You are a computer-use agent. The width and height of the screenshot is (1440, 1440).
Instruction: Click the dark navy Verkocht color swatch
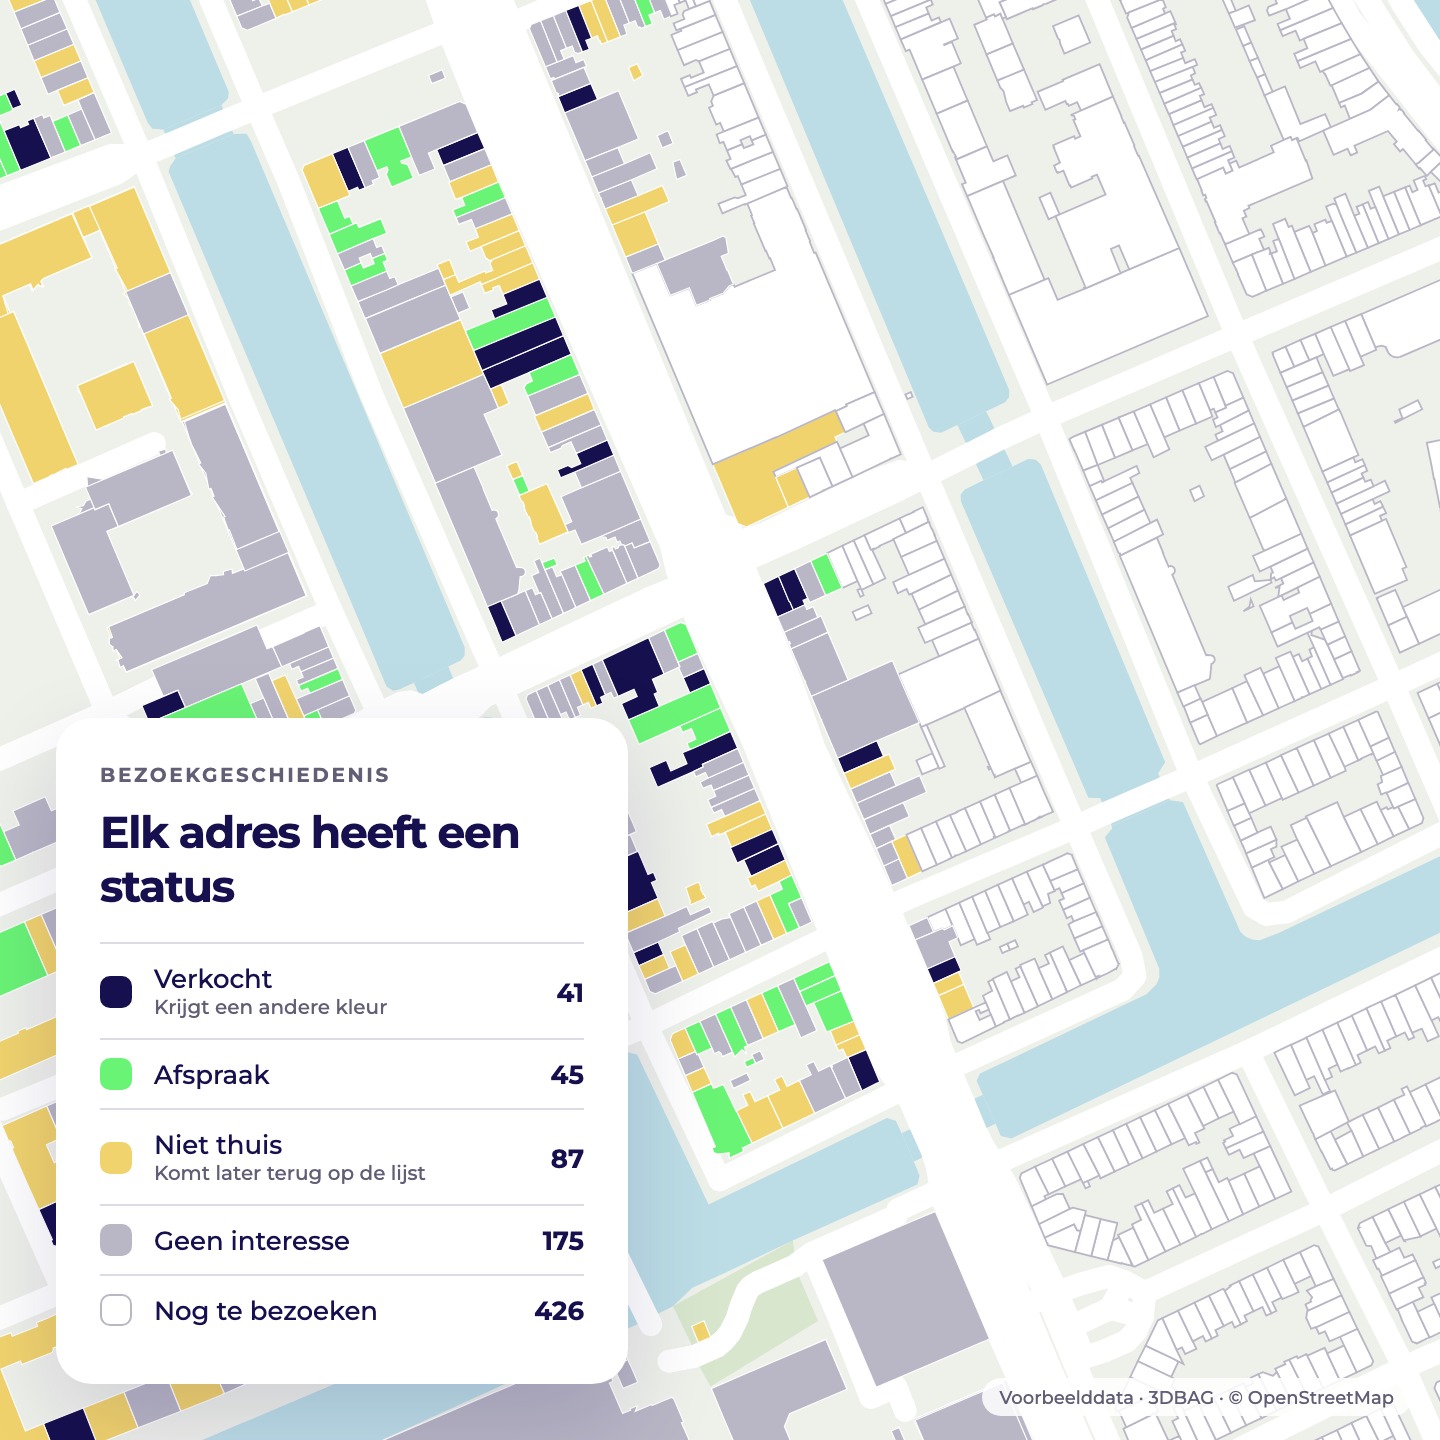pos(116,992)
